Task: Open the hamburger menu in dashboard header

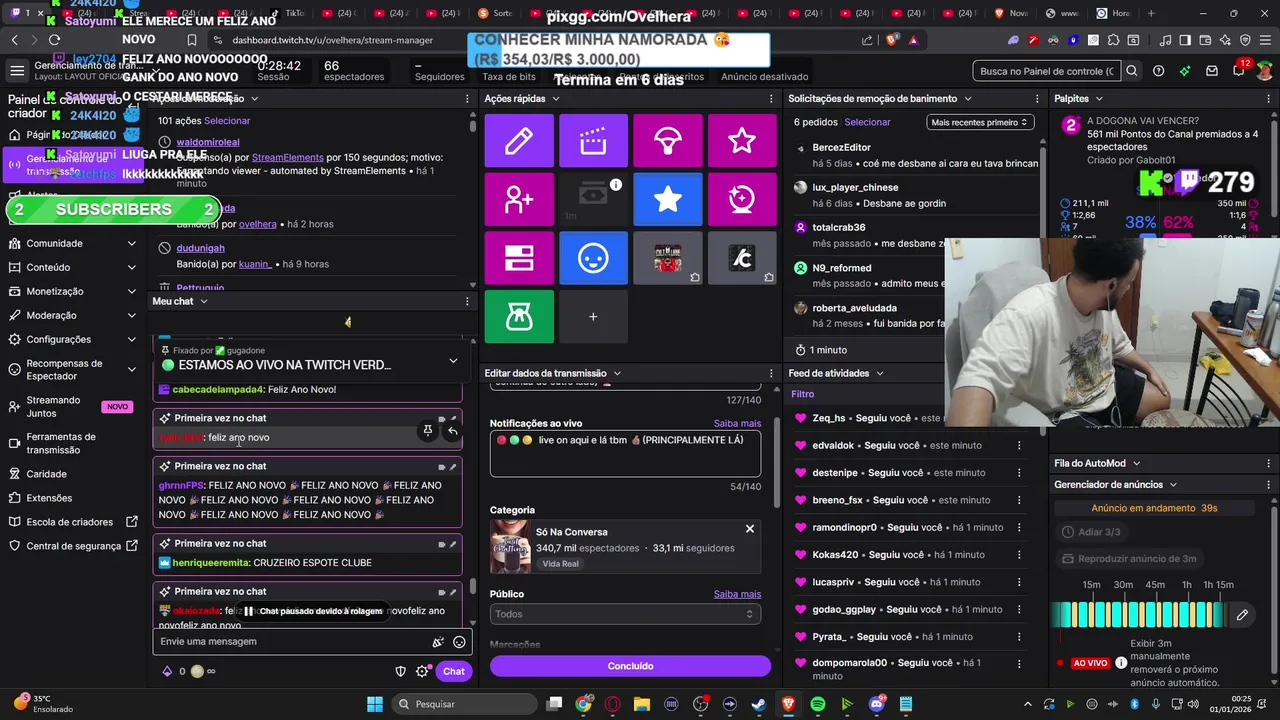Action: (x=17, y=71)
